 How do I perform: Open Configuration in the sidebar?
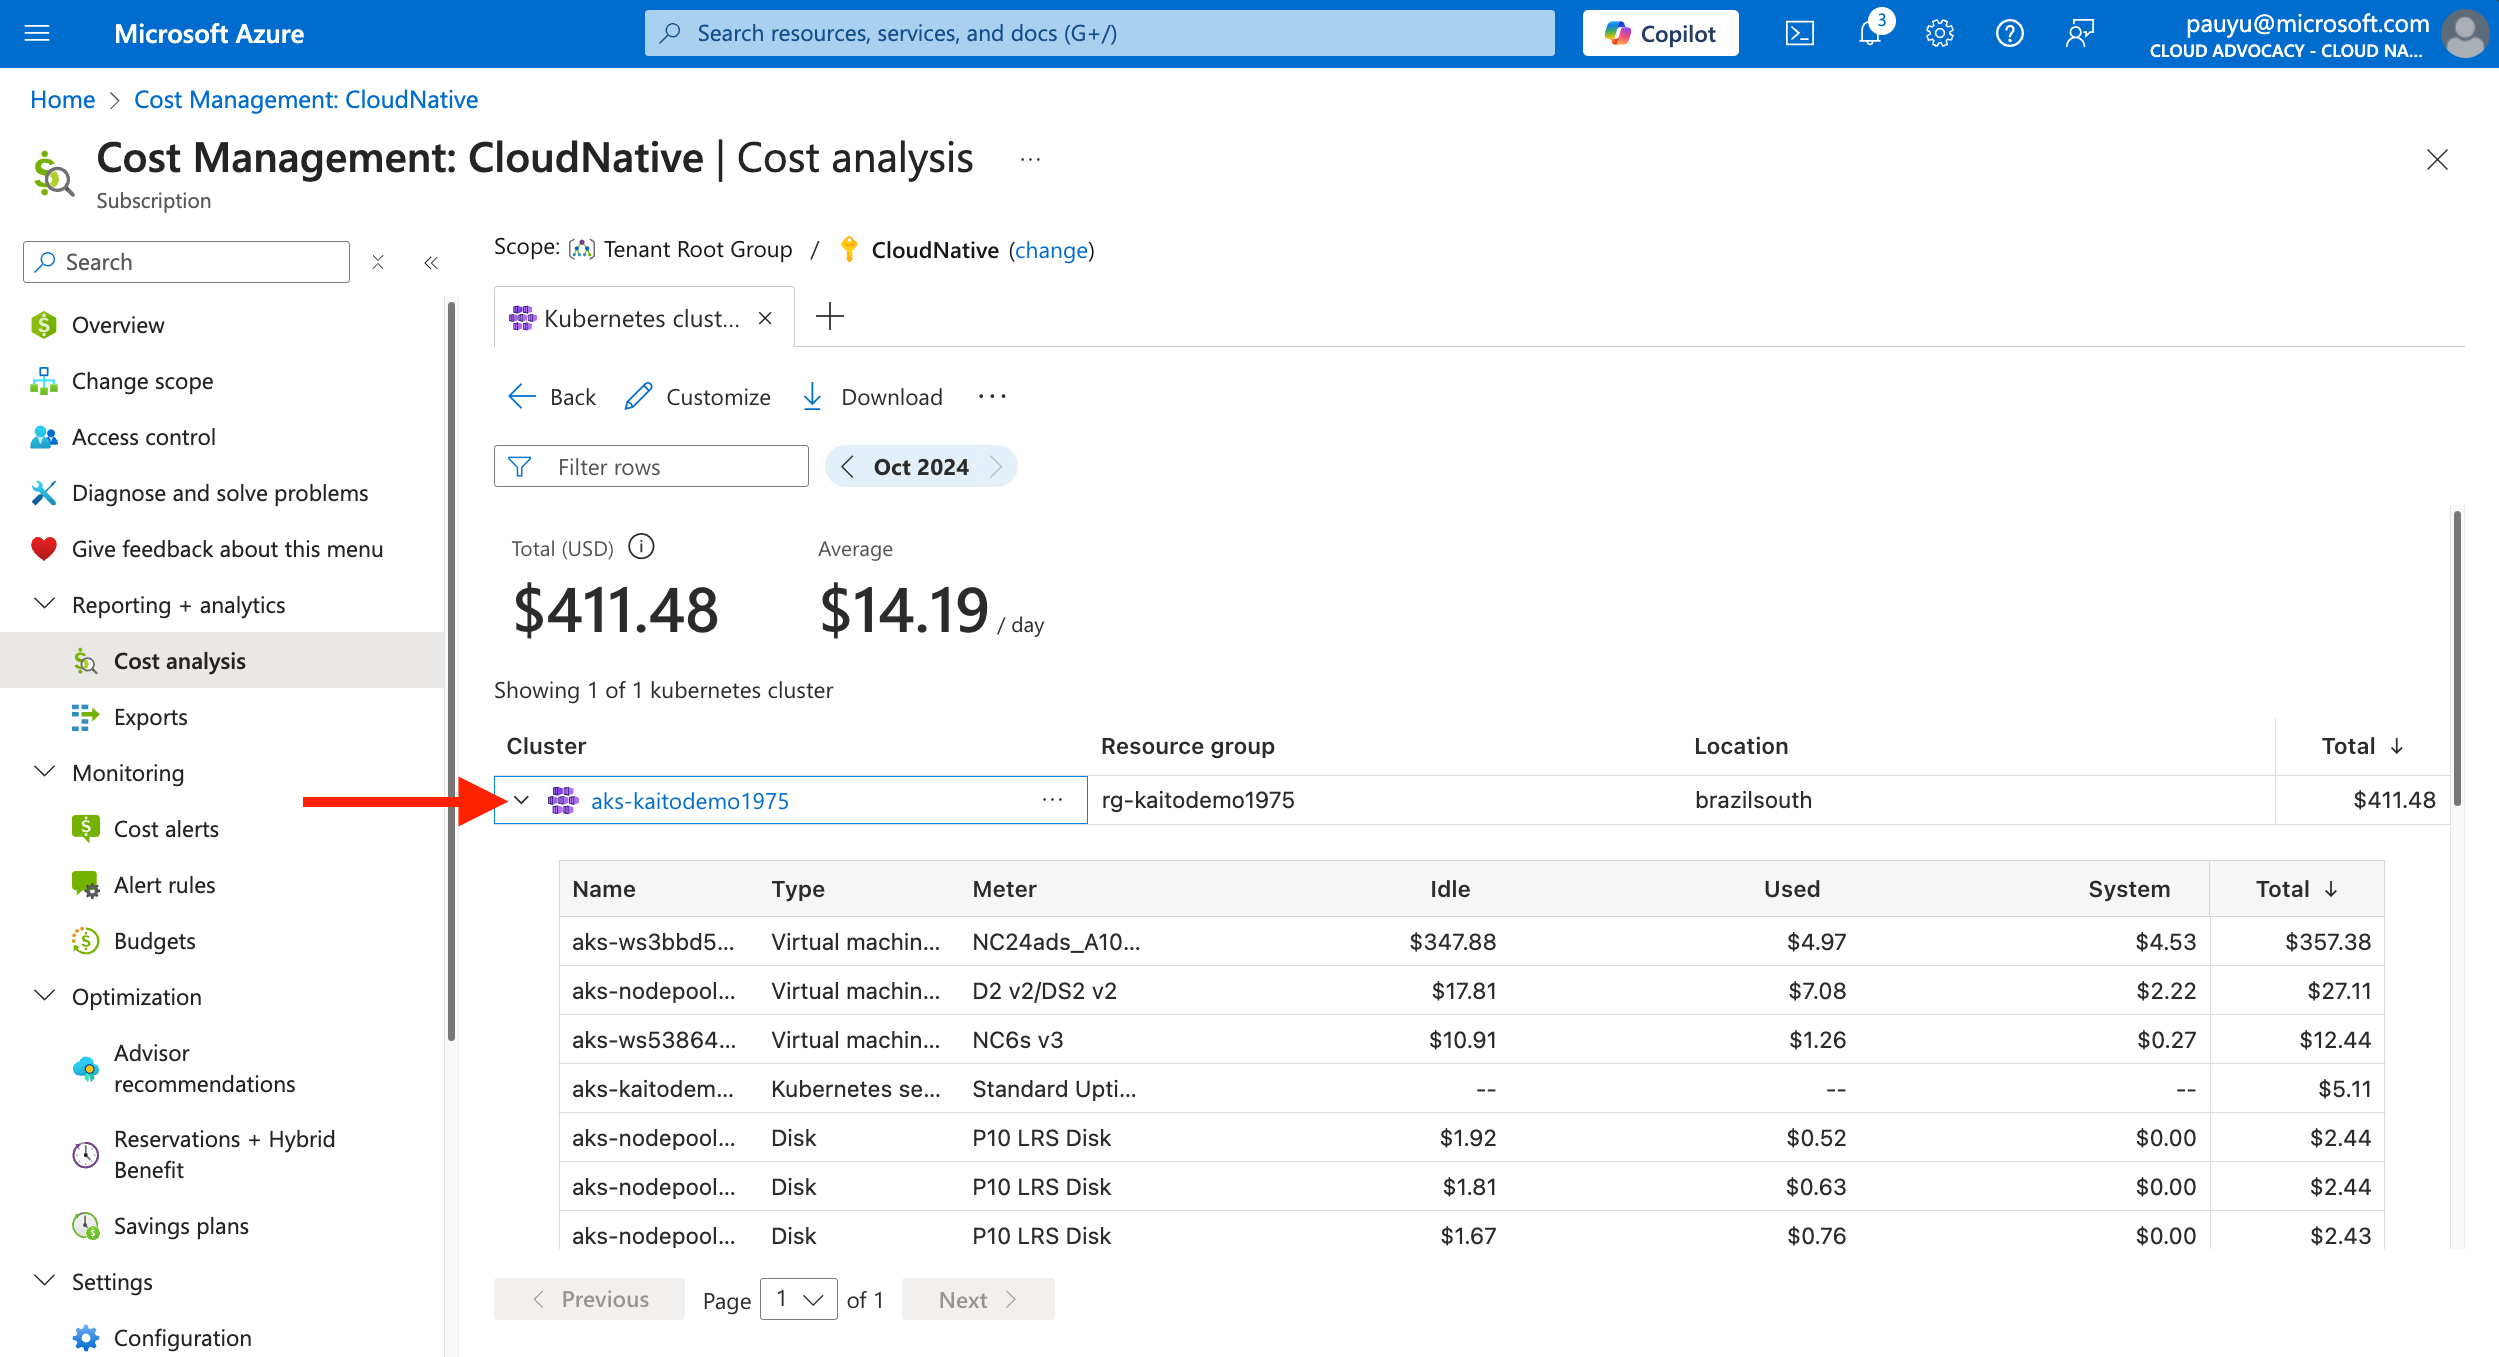point(222,1338)
